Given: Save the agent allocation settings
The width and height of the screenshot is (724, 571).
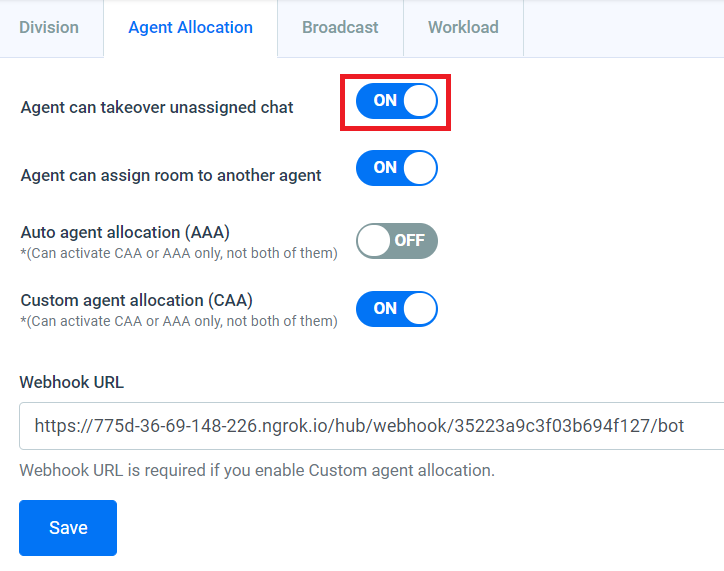Looking at the screenshot, I should click(68, 528).
